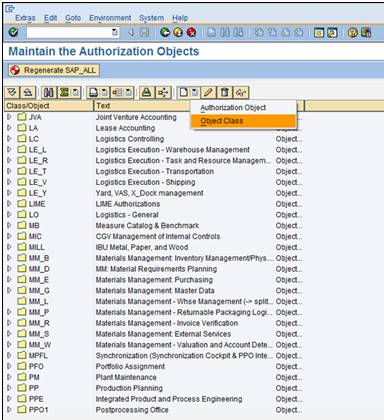The height and width of the screenshot is (420, 384).
Task: Expand the MM_E Purchasing node
Action: pyautogui.click(x=9, y=279)
